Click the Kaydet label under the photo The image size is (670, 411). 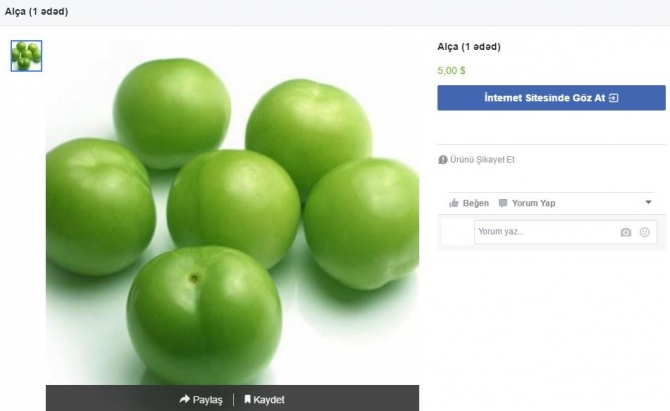pos(269,400)
